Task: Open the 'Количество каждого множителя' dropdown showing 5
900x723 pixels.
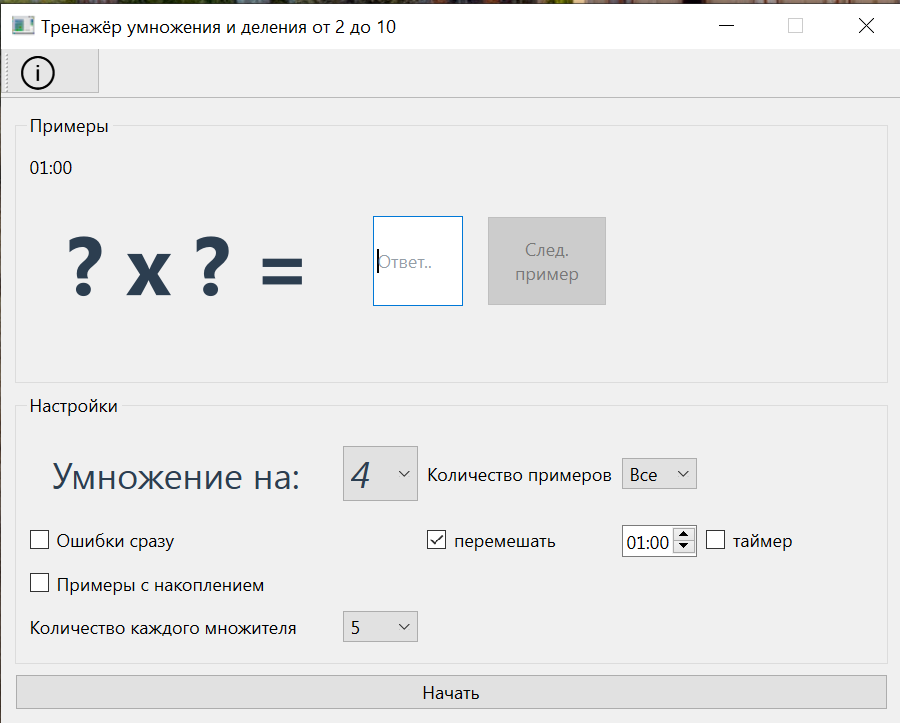Action: 380,626
